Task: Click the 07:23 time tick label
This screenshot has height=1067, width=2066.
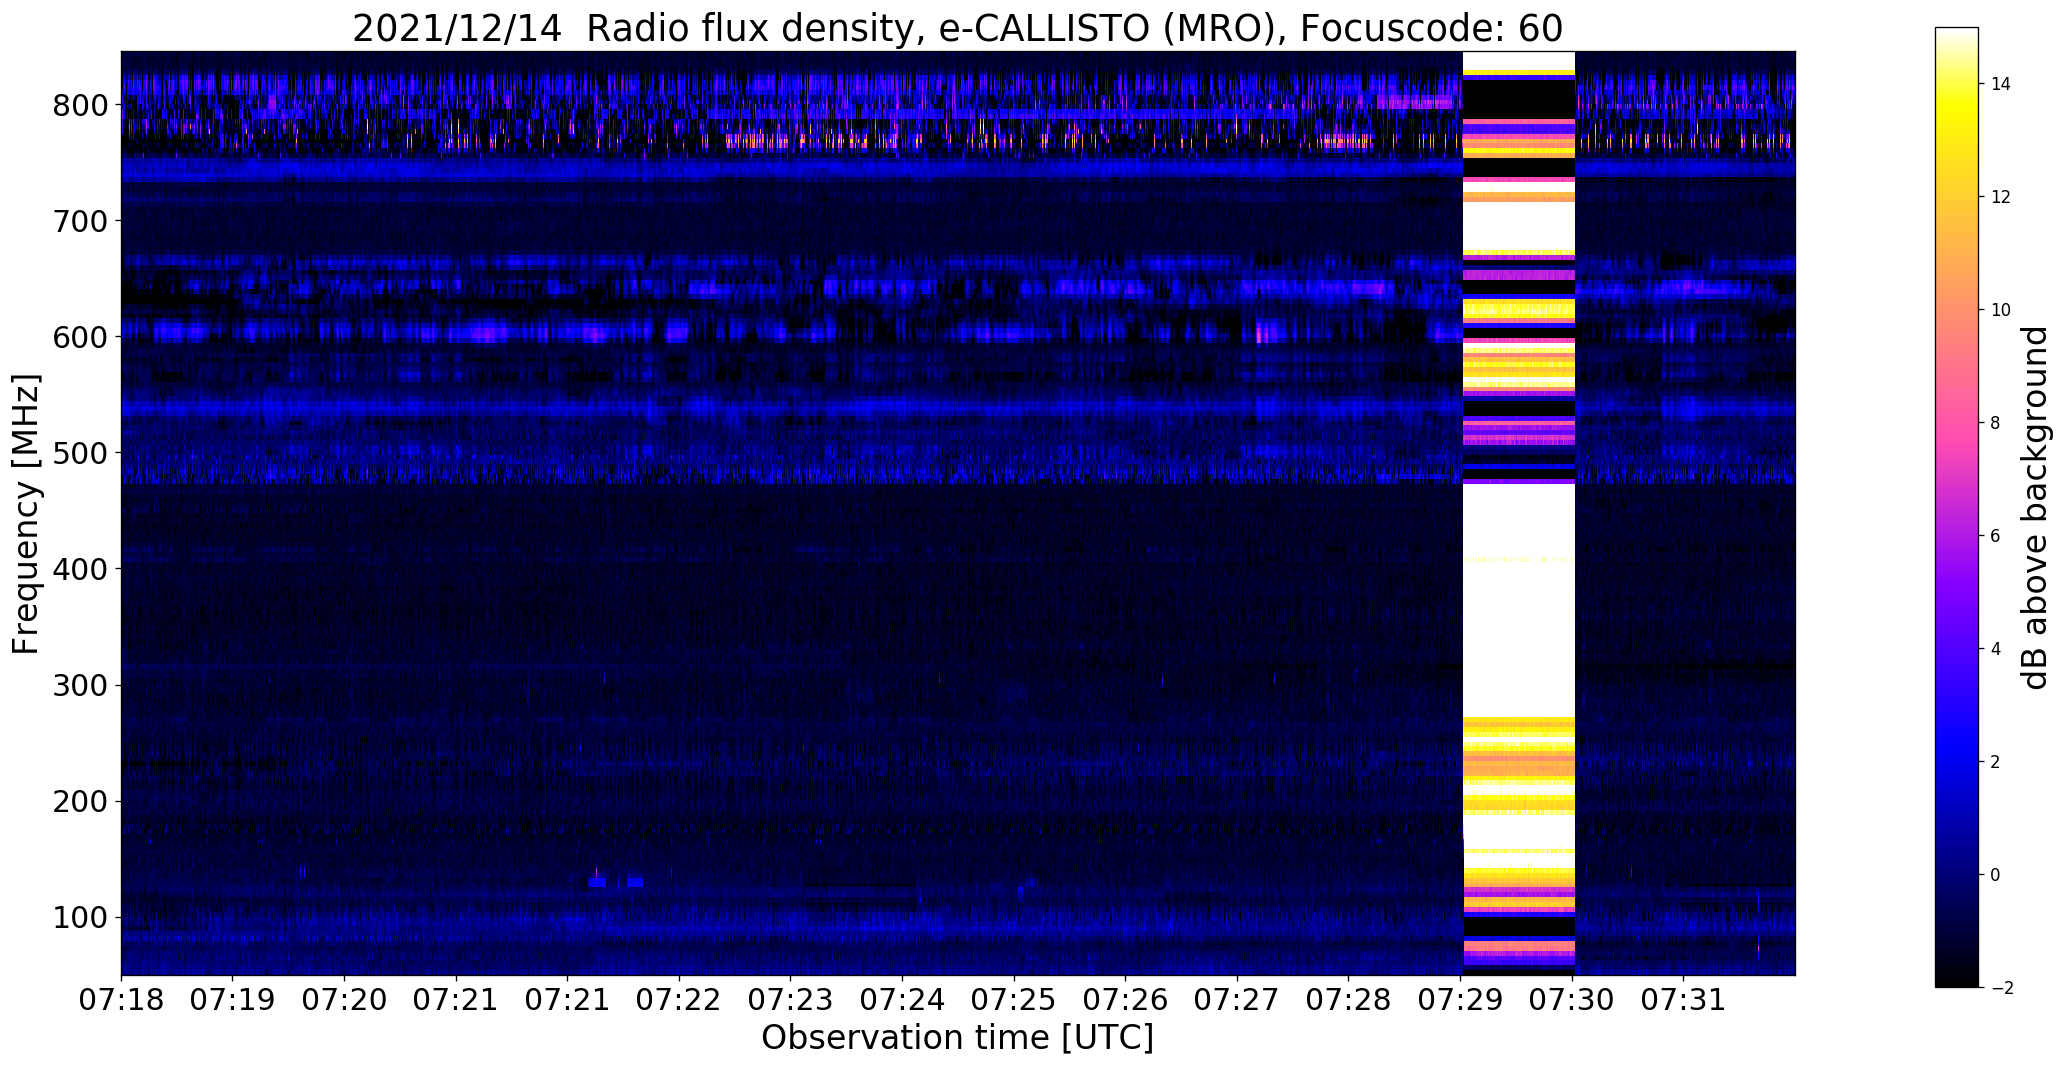Action: point(791,1000)
